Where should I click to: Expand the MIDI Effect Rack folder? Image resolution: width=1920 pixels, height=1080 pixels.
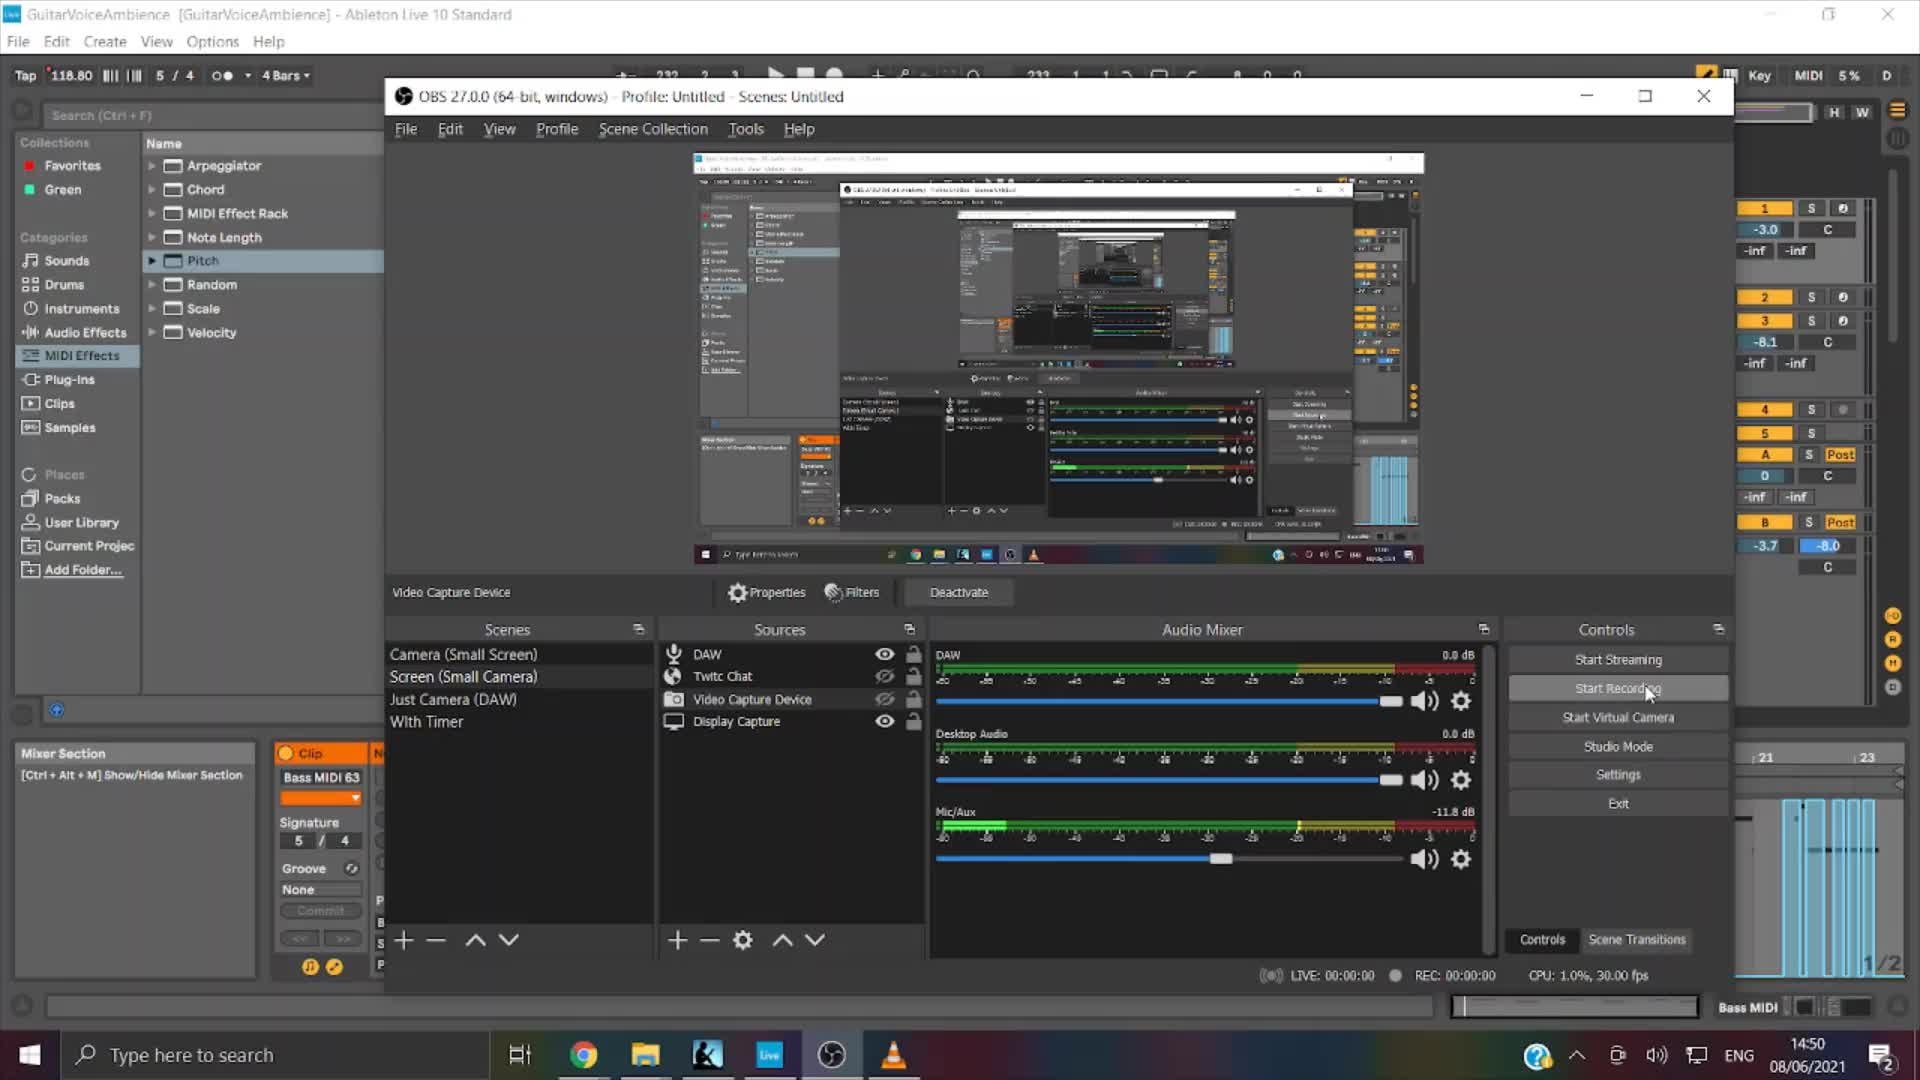click(x=152, y=213)
